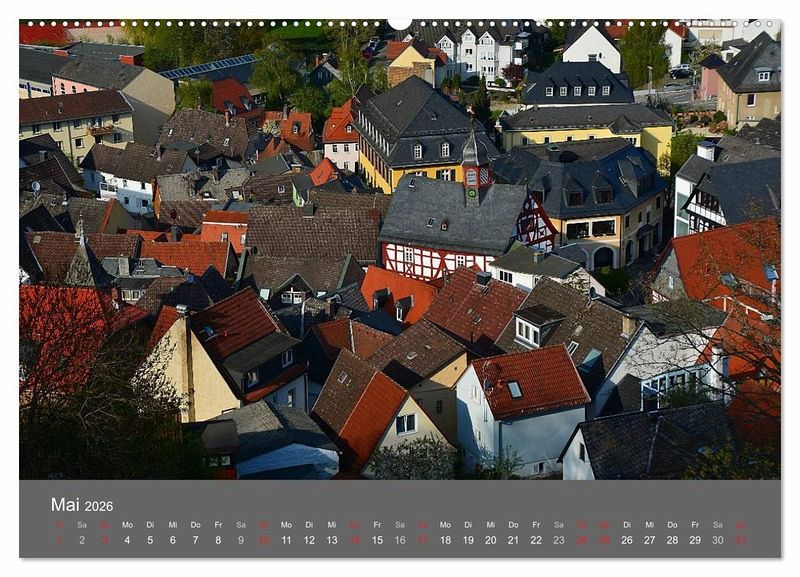Screen dimensions: 800x577
Task: Select date 2 in the calendar strip
Action: 82,540
